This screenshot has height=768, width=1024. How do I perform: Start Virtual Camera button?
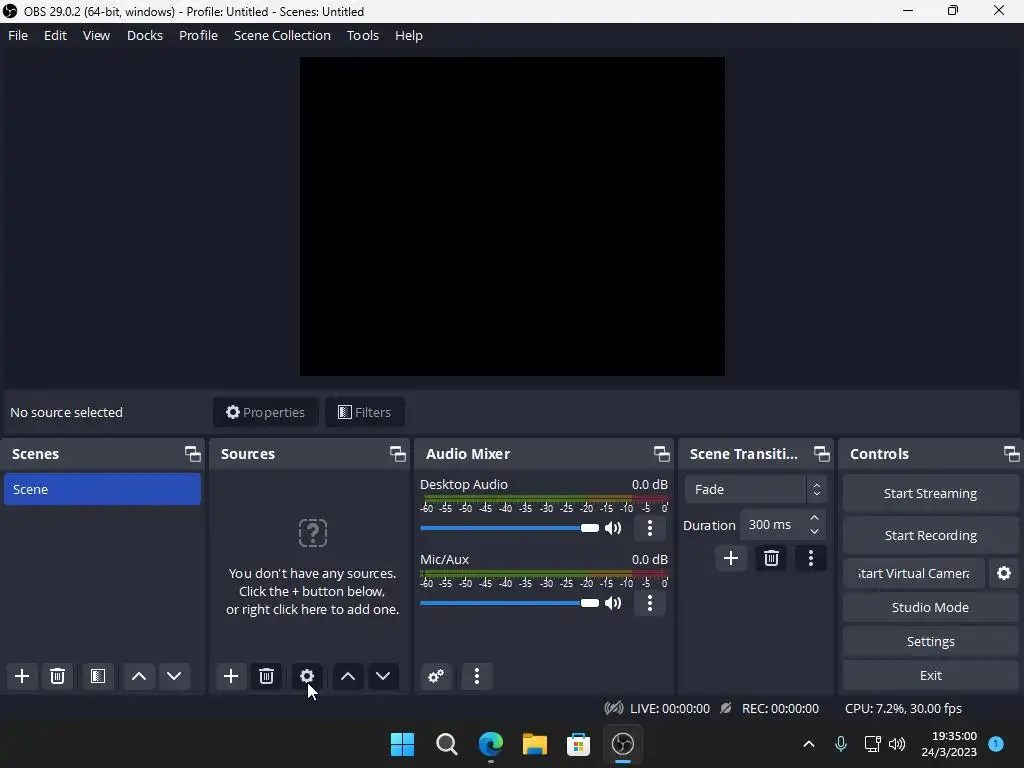tap(914, 573)
